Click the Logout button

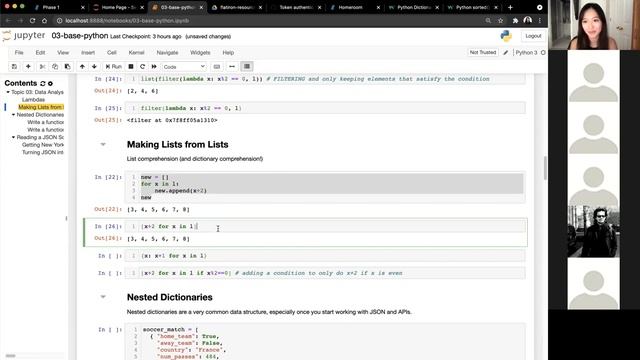point(533,36)
